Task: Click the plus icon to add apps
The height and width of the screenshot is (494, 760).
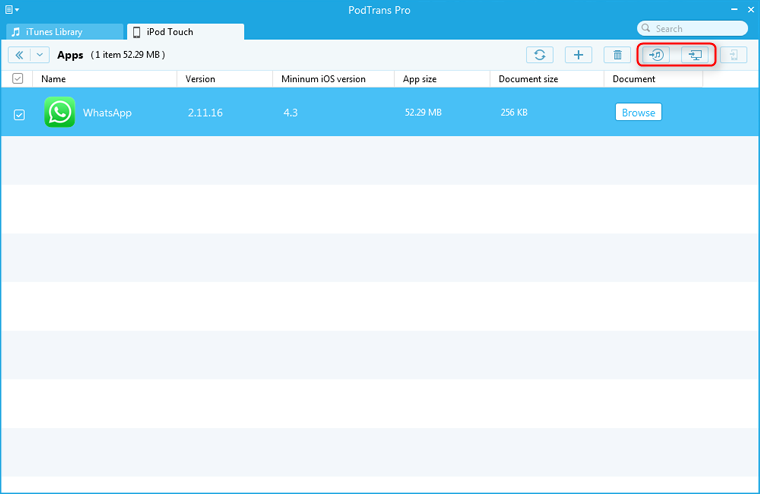Action: tap(578, 55)
